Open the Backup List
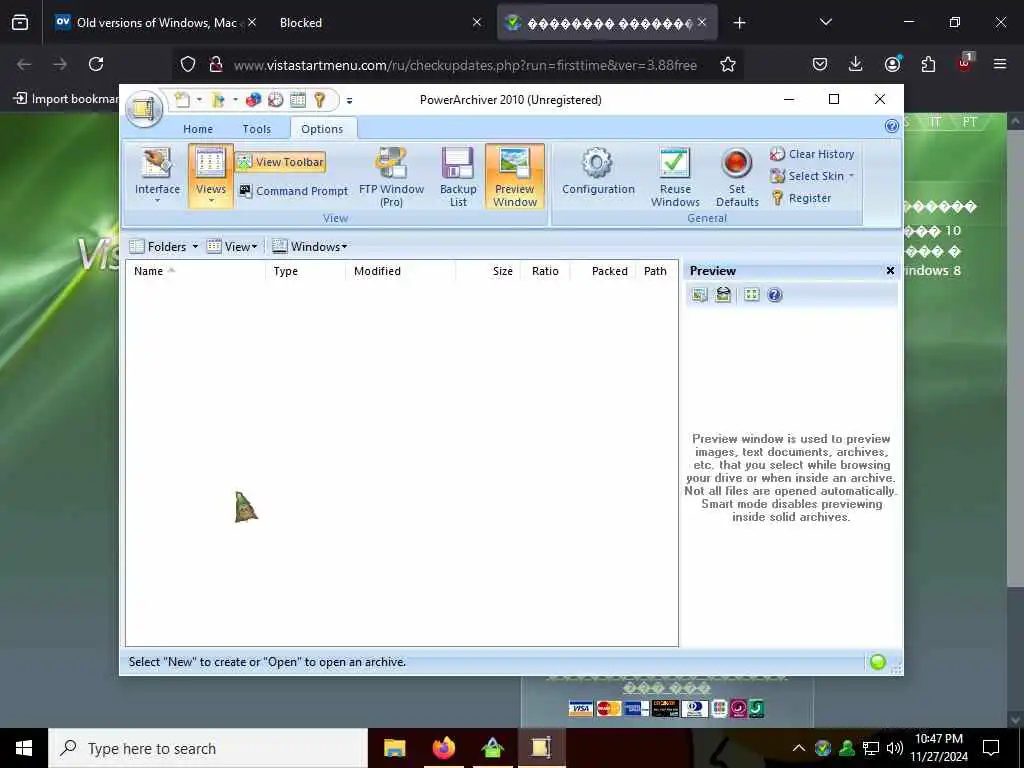1024x768 pixels. [x=458, y=177]
